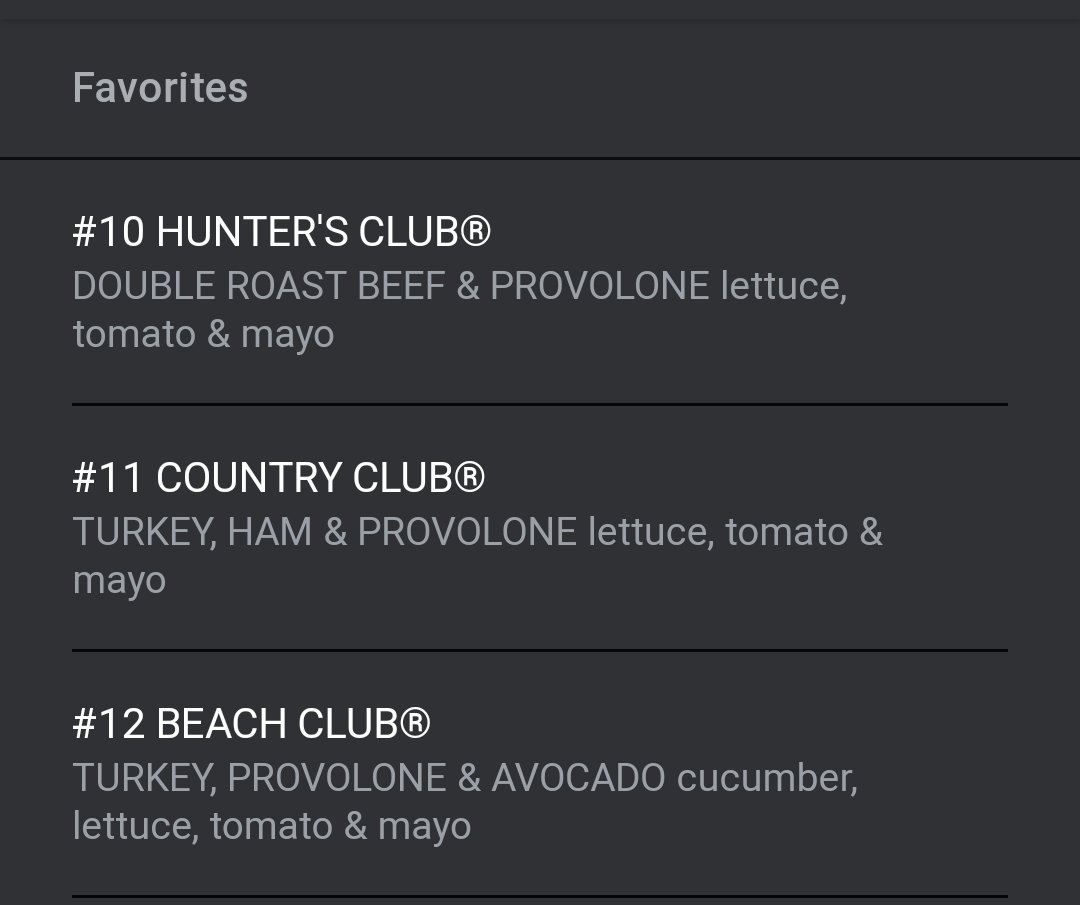Choose the #12 BEACH CLUB sandwich
Screen dimensions: 1080x905
540,774
